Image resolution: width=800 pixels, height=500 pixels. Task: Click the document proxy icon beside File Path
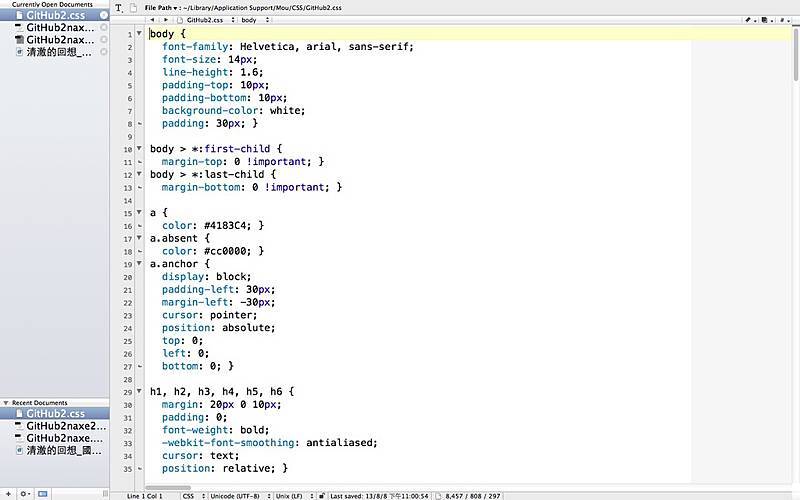pos(134,8)
